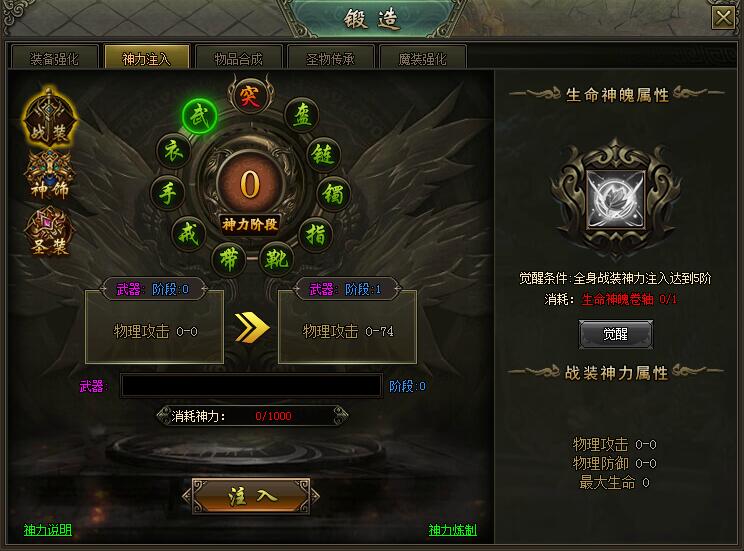Screen dimensions: 744x551
Task: Select the 靴 boots slot icon
Action: pyautogui.click(x=277, y=259)
